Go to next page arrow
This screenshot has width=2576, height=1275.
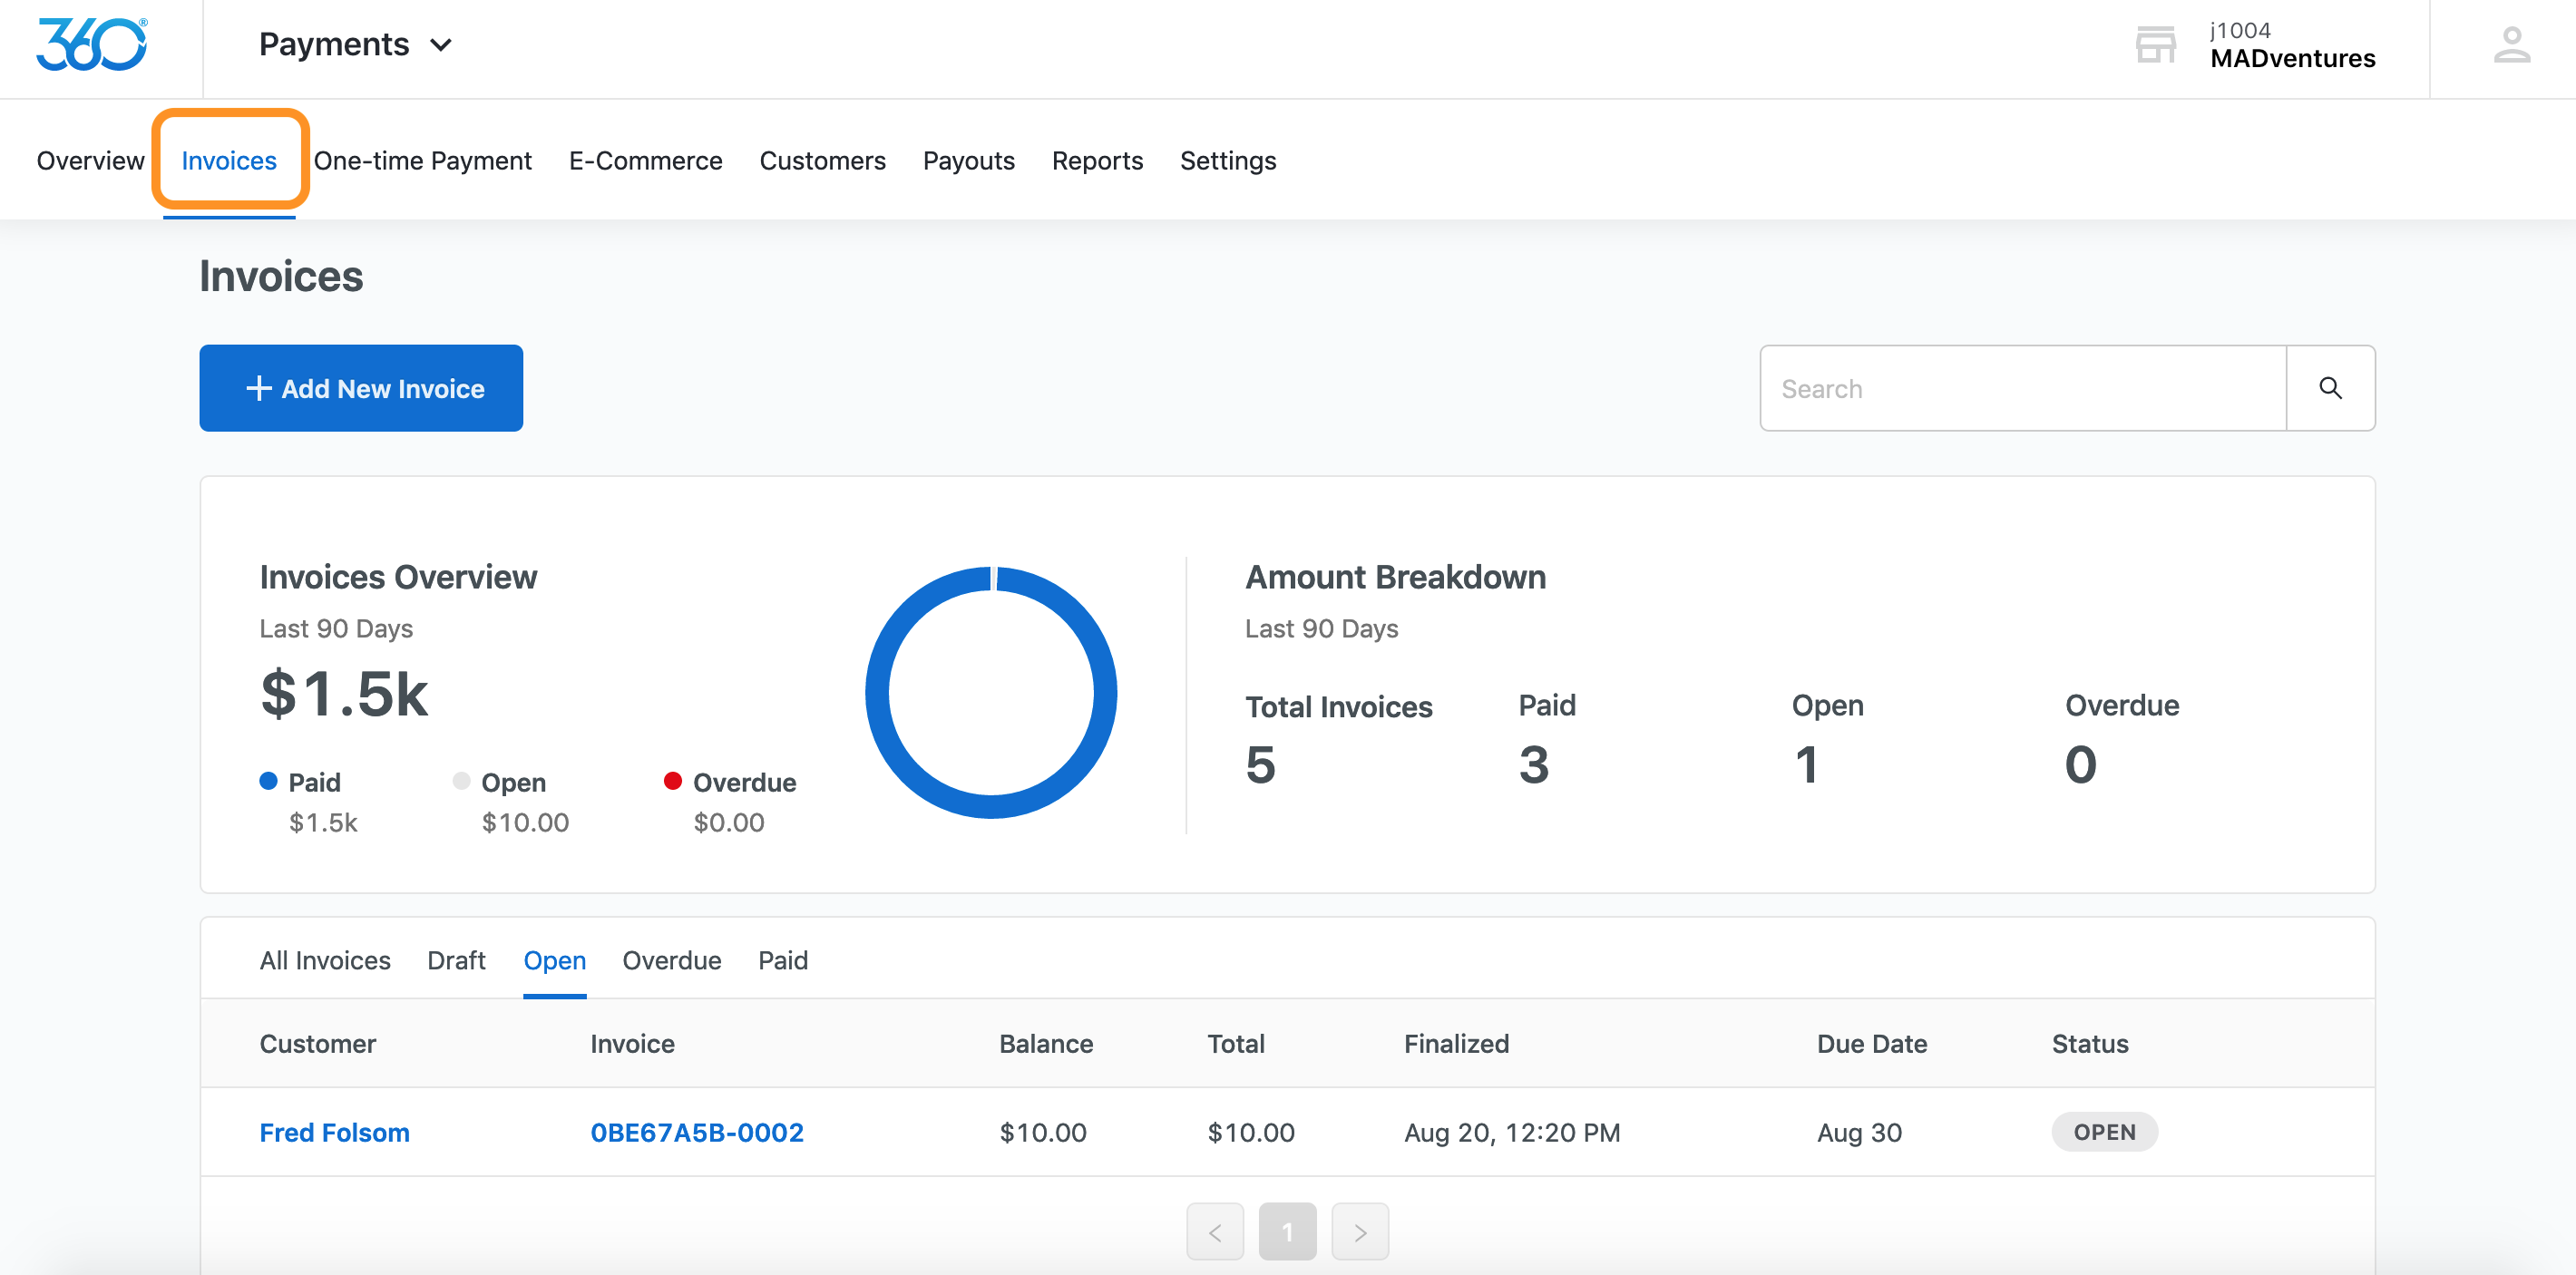(x=1359, y=1231)
